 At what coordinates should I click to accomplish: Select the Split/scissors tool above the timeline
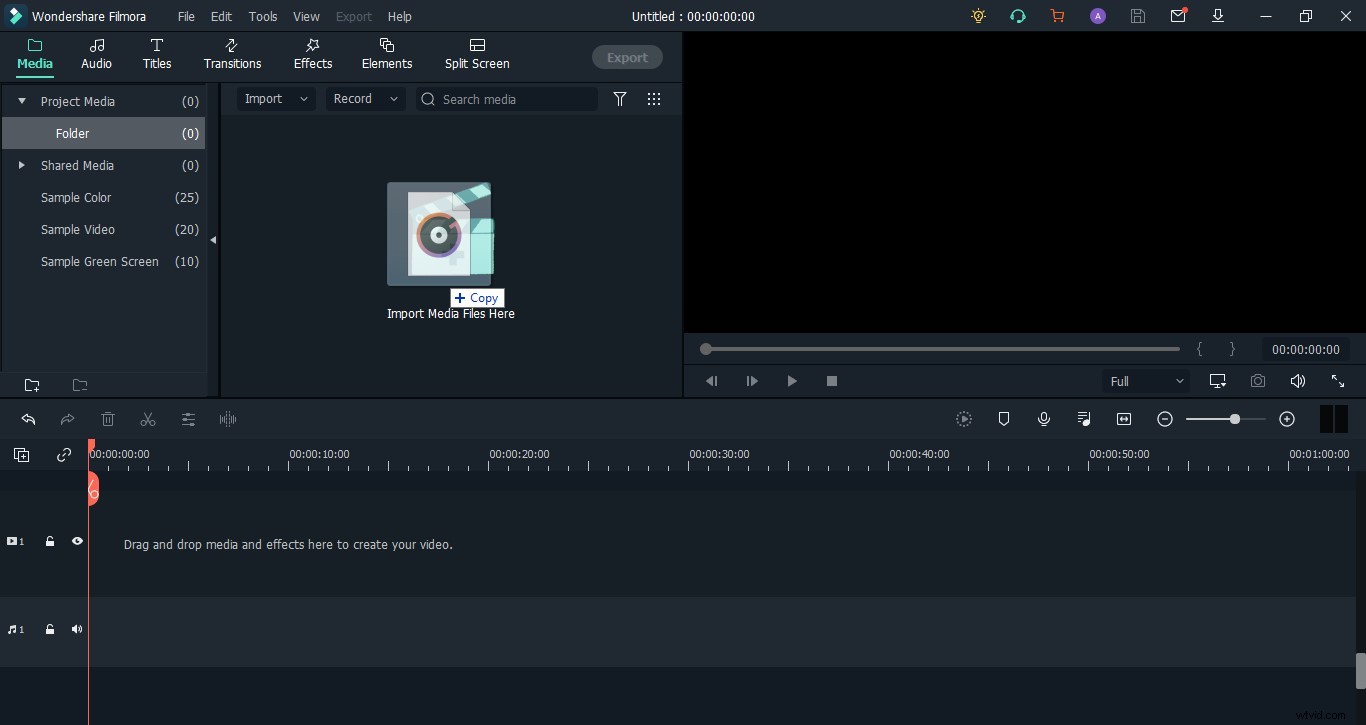point(147,419)
